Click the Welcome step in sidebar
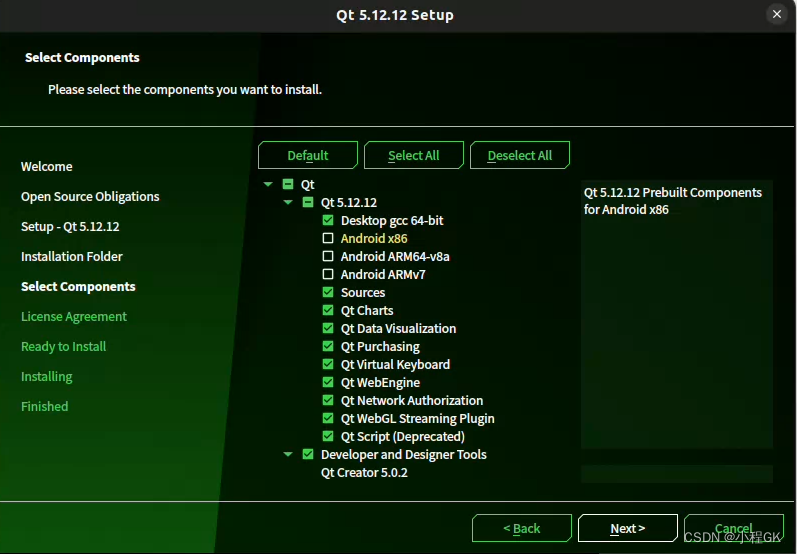The image size is (797, 554). pyautogui.click(x=47, y=166)
